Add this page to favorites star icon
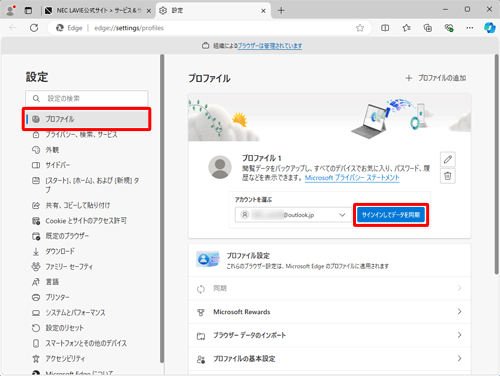This screenshot has height=376, width=500. [360, 28]
